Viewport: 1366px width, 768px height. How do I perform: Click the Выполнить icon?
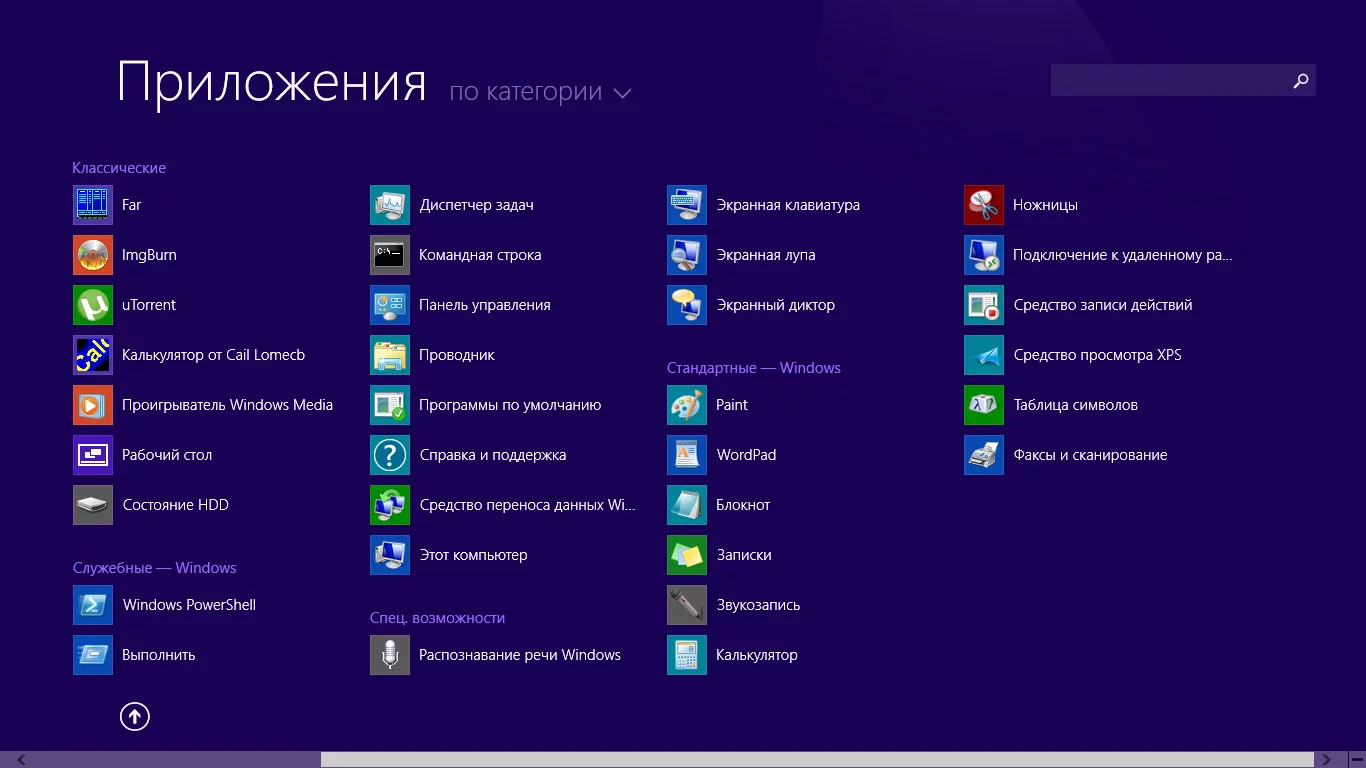tap(93, 655)
